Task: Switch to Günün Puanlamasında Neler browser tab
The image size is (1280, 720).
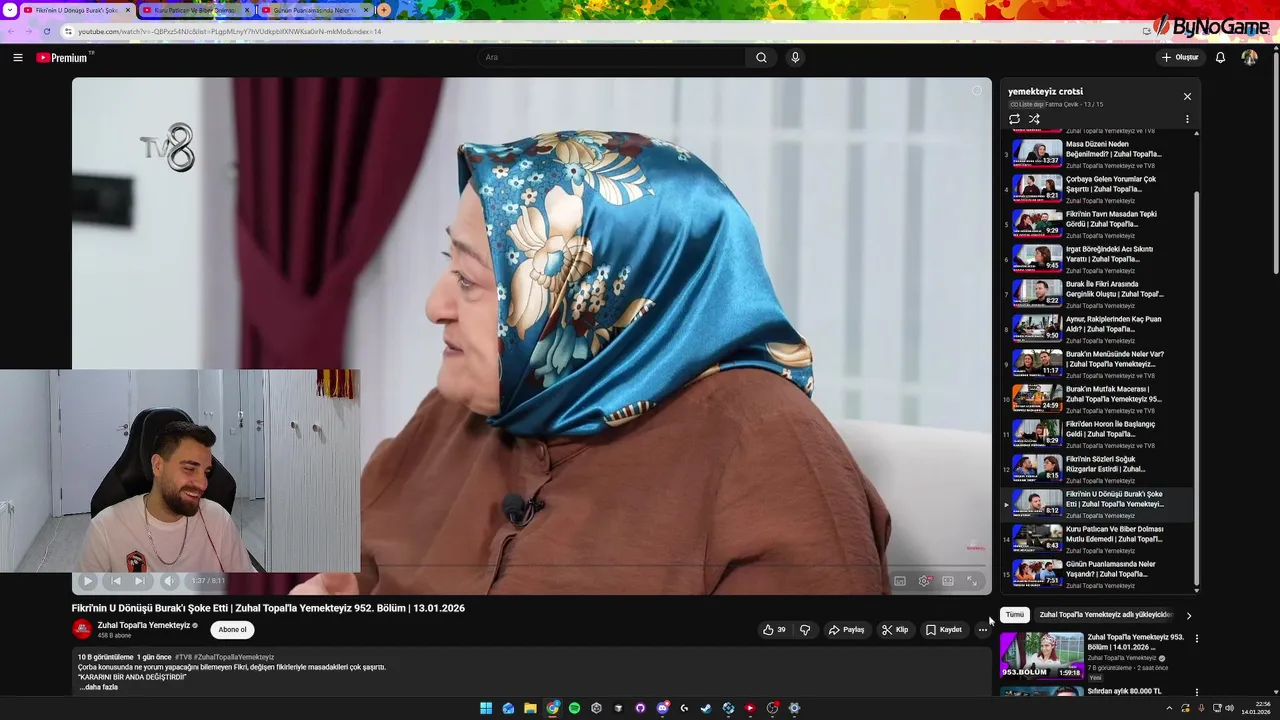Action: pos(315,10)
